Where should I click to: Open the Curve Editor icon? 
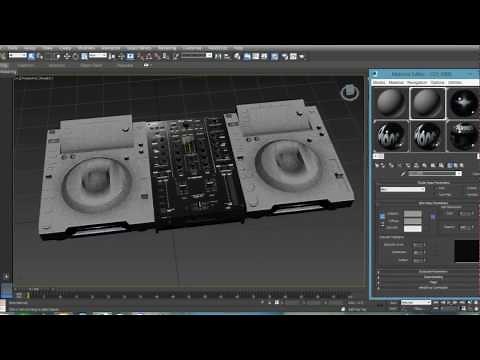[256, 56]
